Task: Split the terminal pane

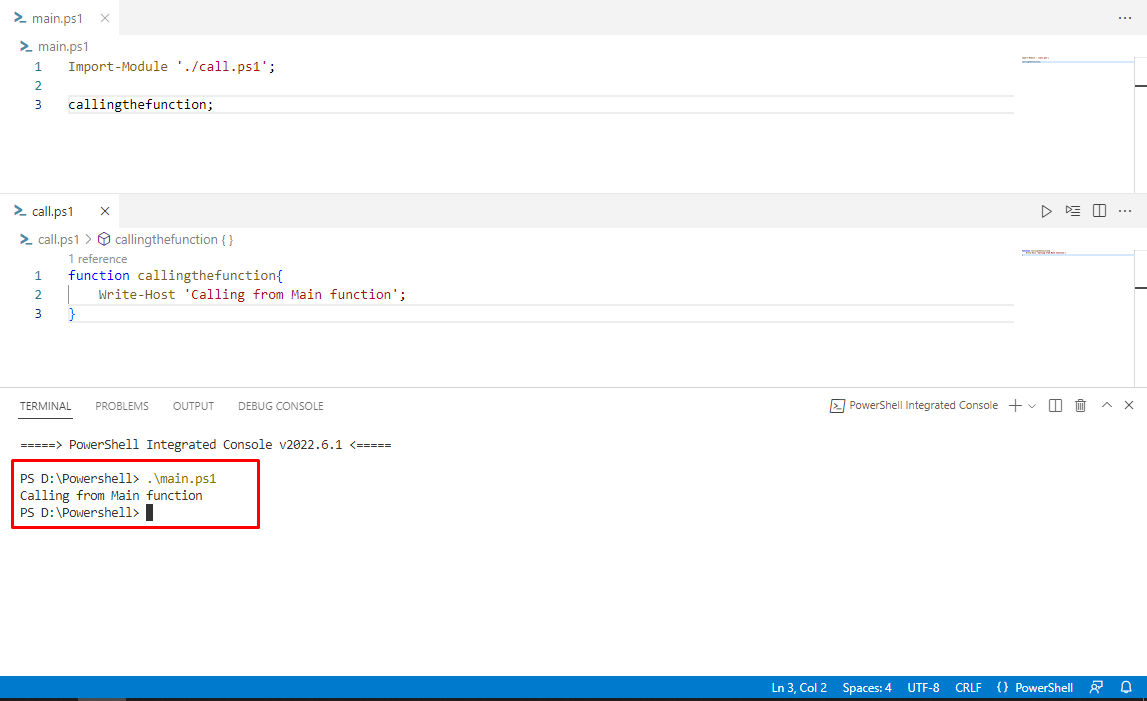Action: click(x=1055, y=406)
